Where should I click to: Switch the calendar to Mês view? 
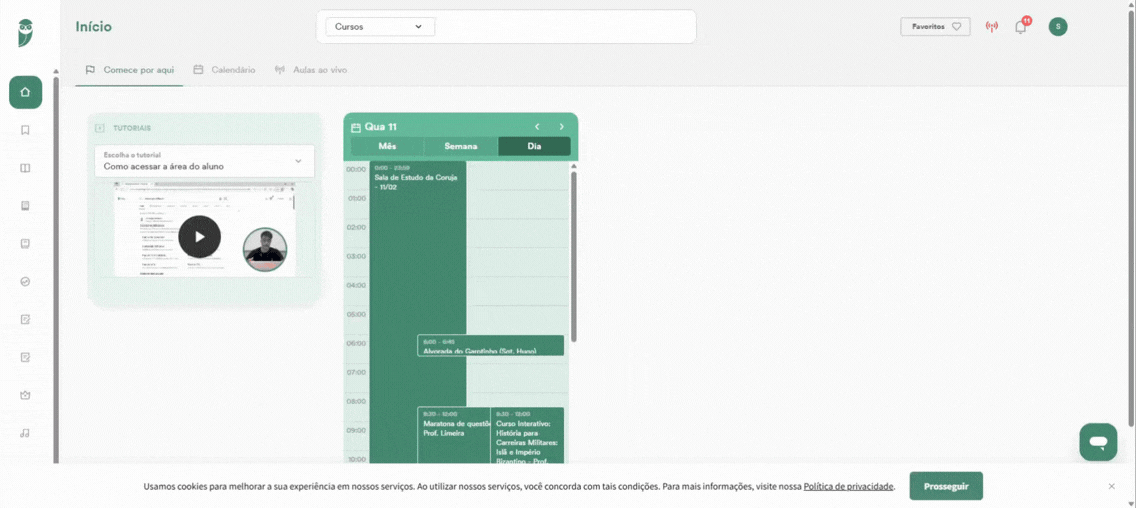click(x=388, y=146)
